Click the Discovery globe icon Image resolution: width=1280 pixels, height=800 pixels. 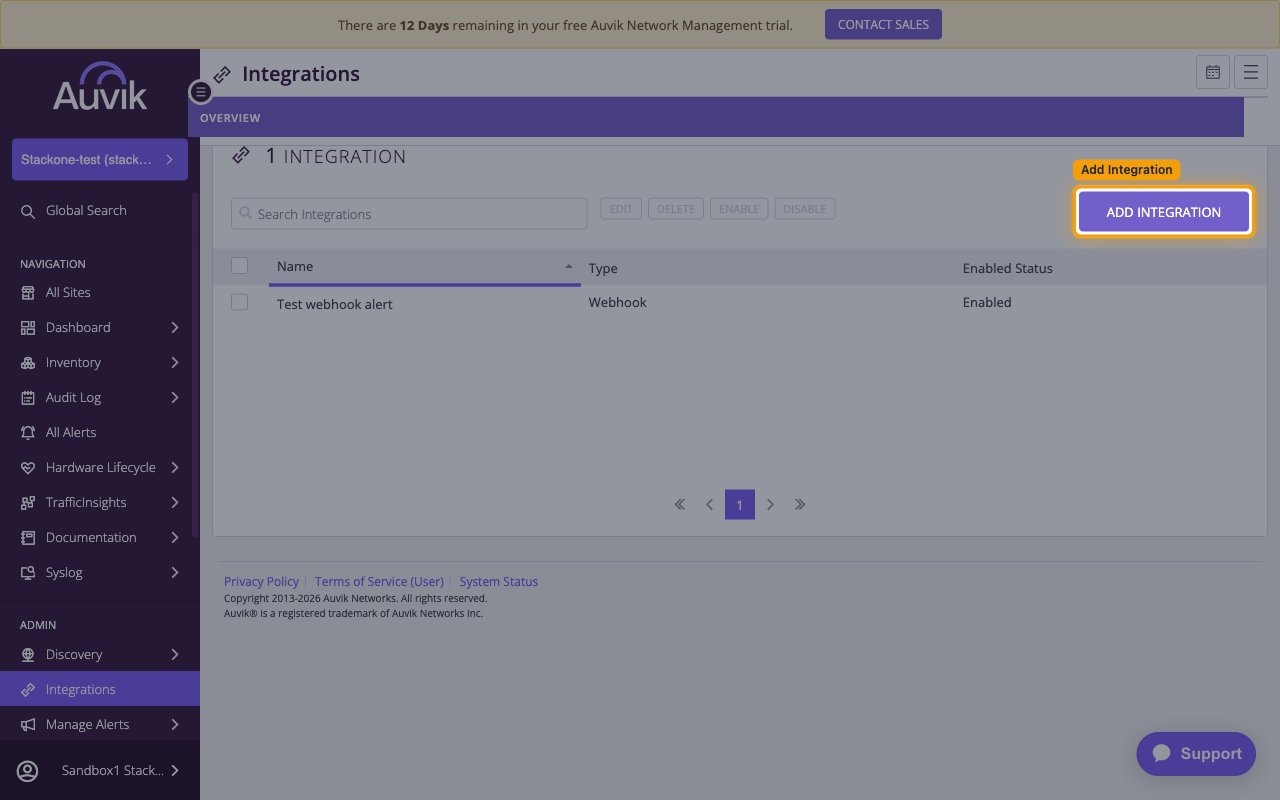[28, 655]
